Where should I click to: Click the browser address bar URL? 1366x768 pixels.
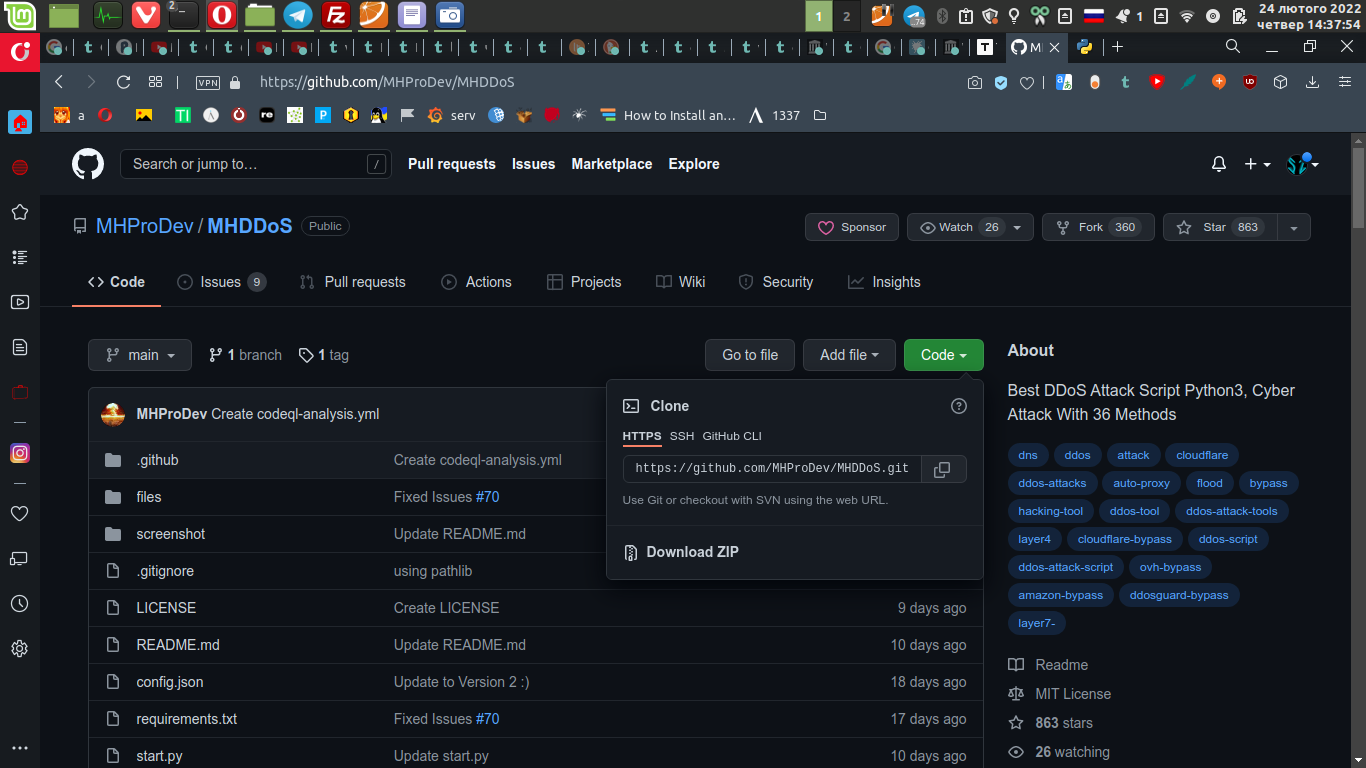[387, 83]
